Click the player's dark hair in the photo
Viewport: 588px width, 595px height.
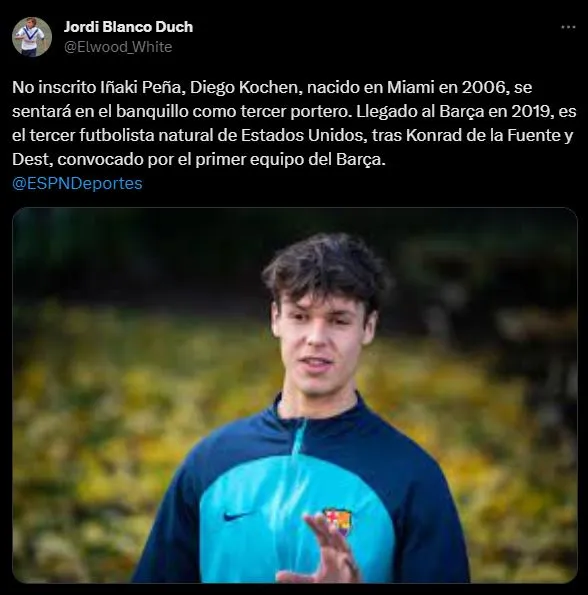pos(326,266)
